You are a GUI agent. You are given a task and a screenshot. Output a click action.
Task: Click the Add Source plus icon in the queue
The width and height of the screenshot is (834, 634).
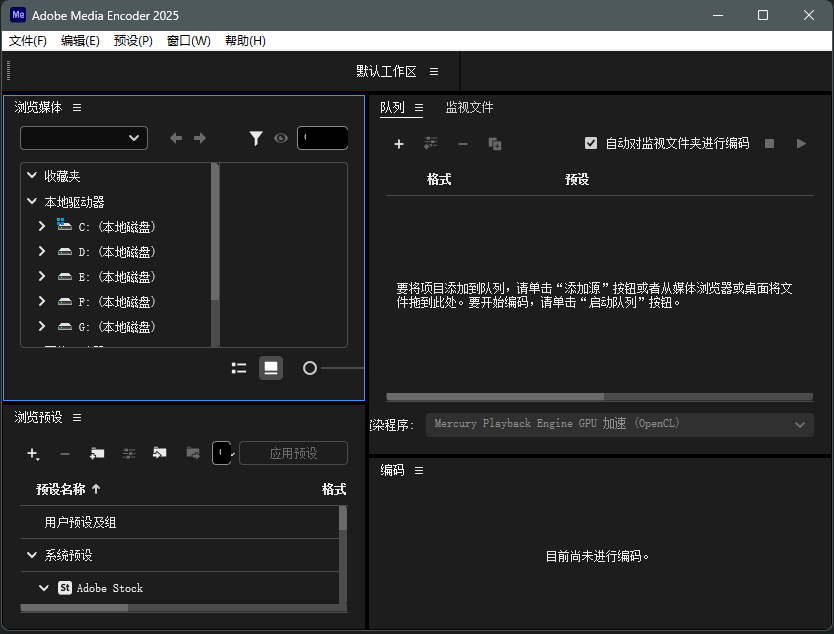pos(399,143)
